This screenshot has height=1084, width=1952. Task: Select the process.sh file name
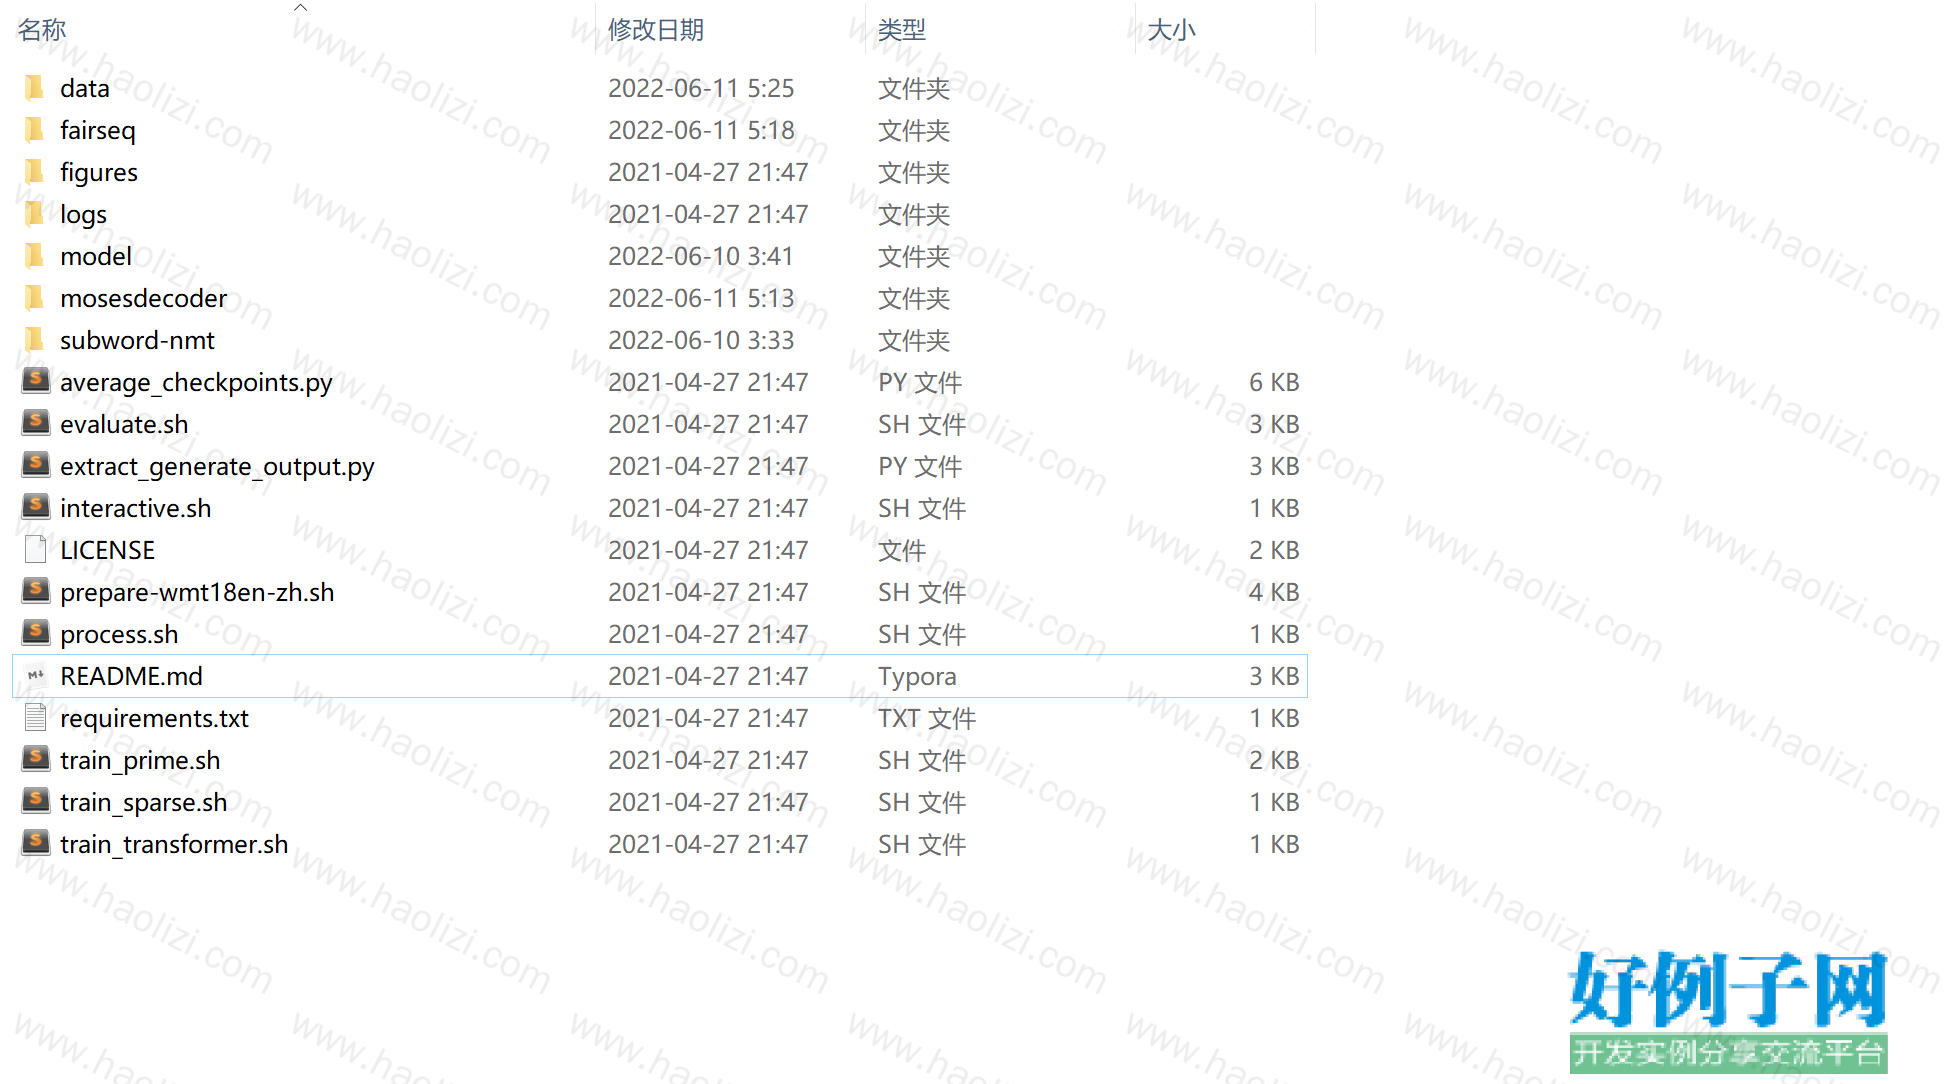(x=119, y=635)
